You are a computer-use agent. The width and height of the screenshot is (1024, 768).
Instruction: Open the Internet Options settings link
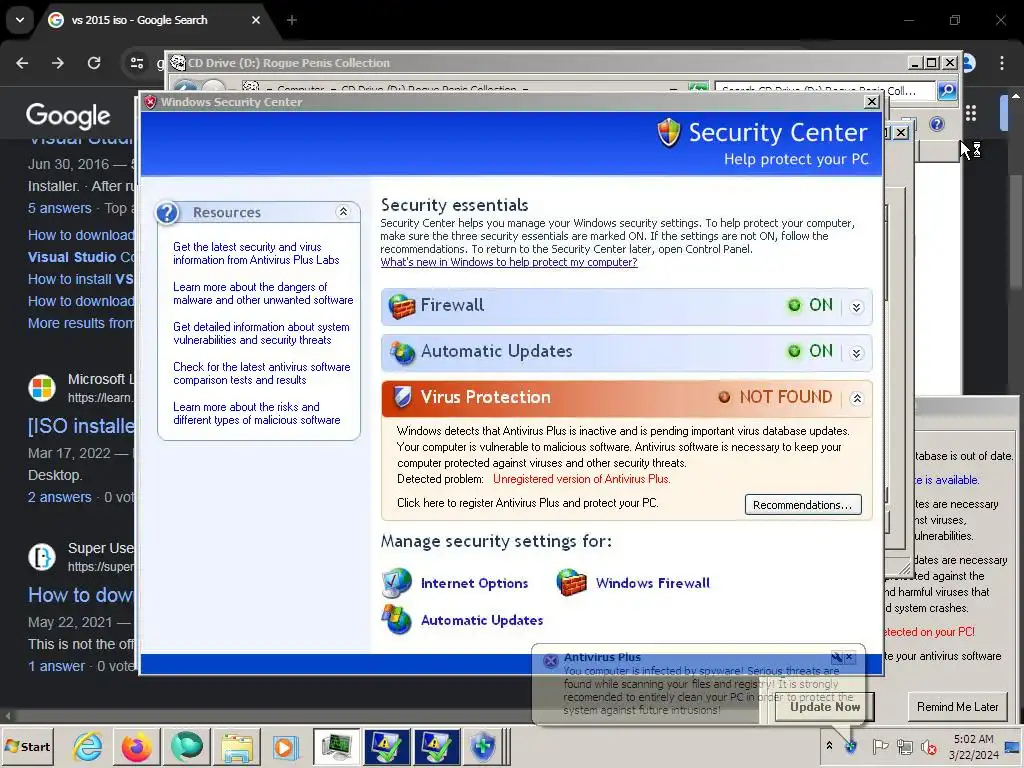click(x=474, y=583)
